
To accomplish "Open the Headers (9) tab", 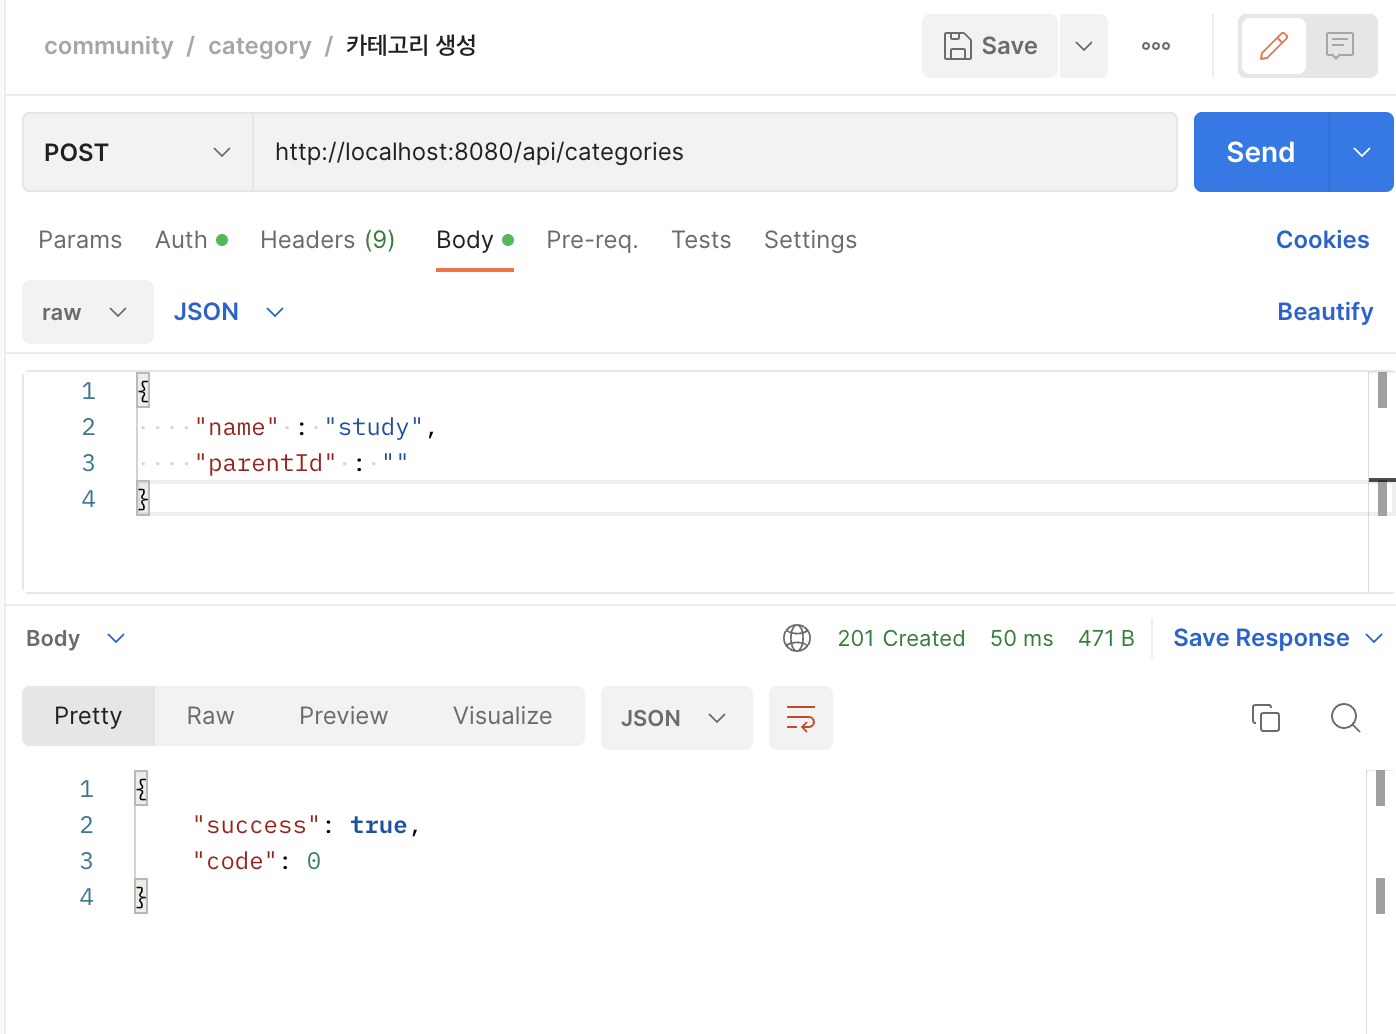I will (327, 240).
